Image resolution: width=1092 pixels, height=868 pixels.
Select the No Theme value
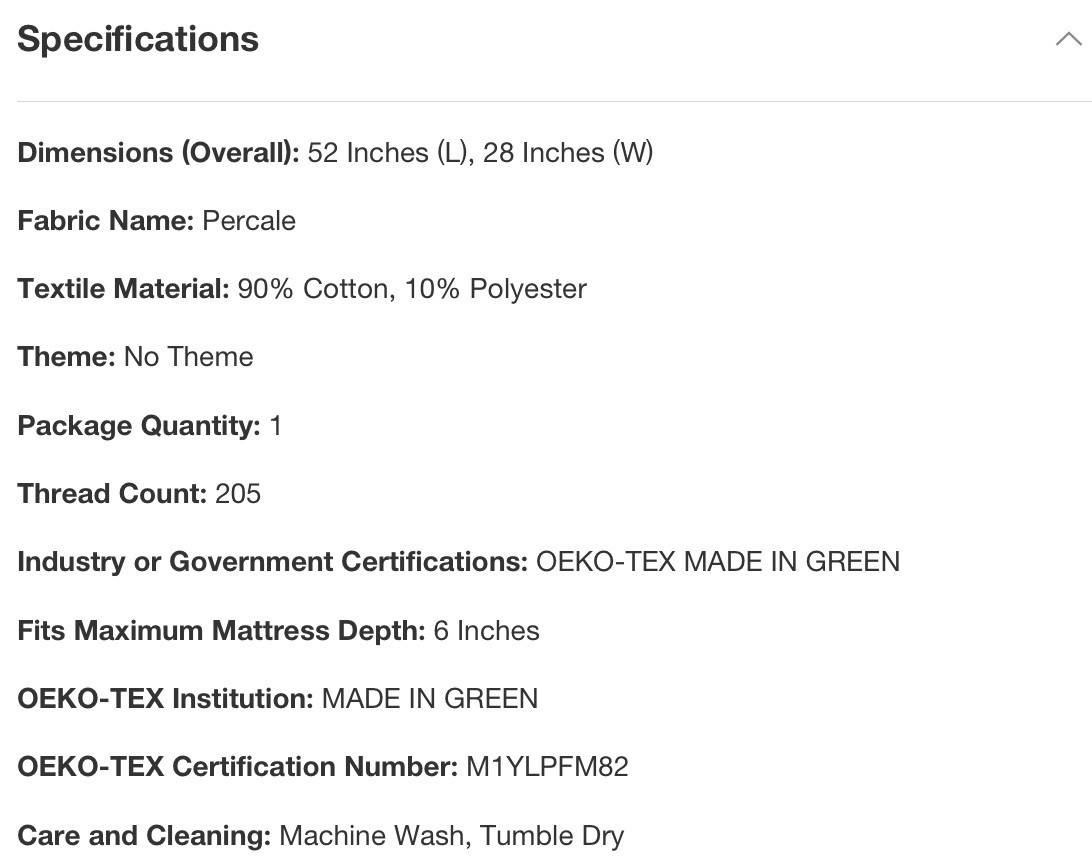tap(188, 357)
